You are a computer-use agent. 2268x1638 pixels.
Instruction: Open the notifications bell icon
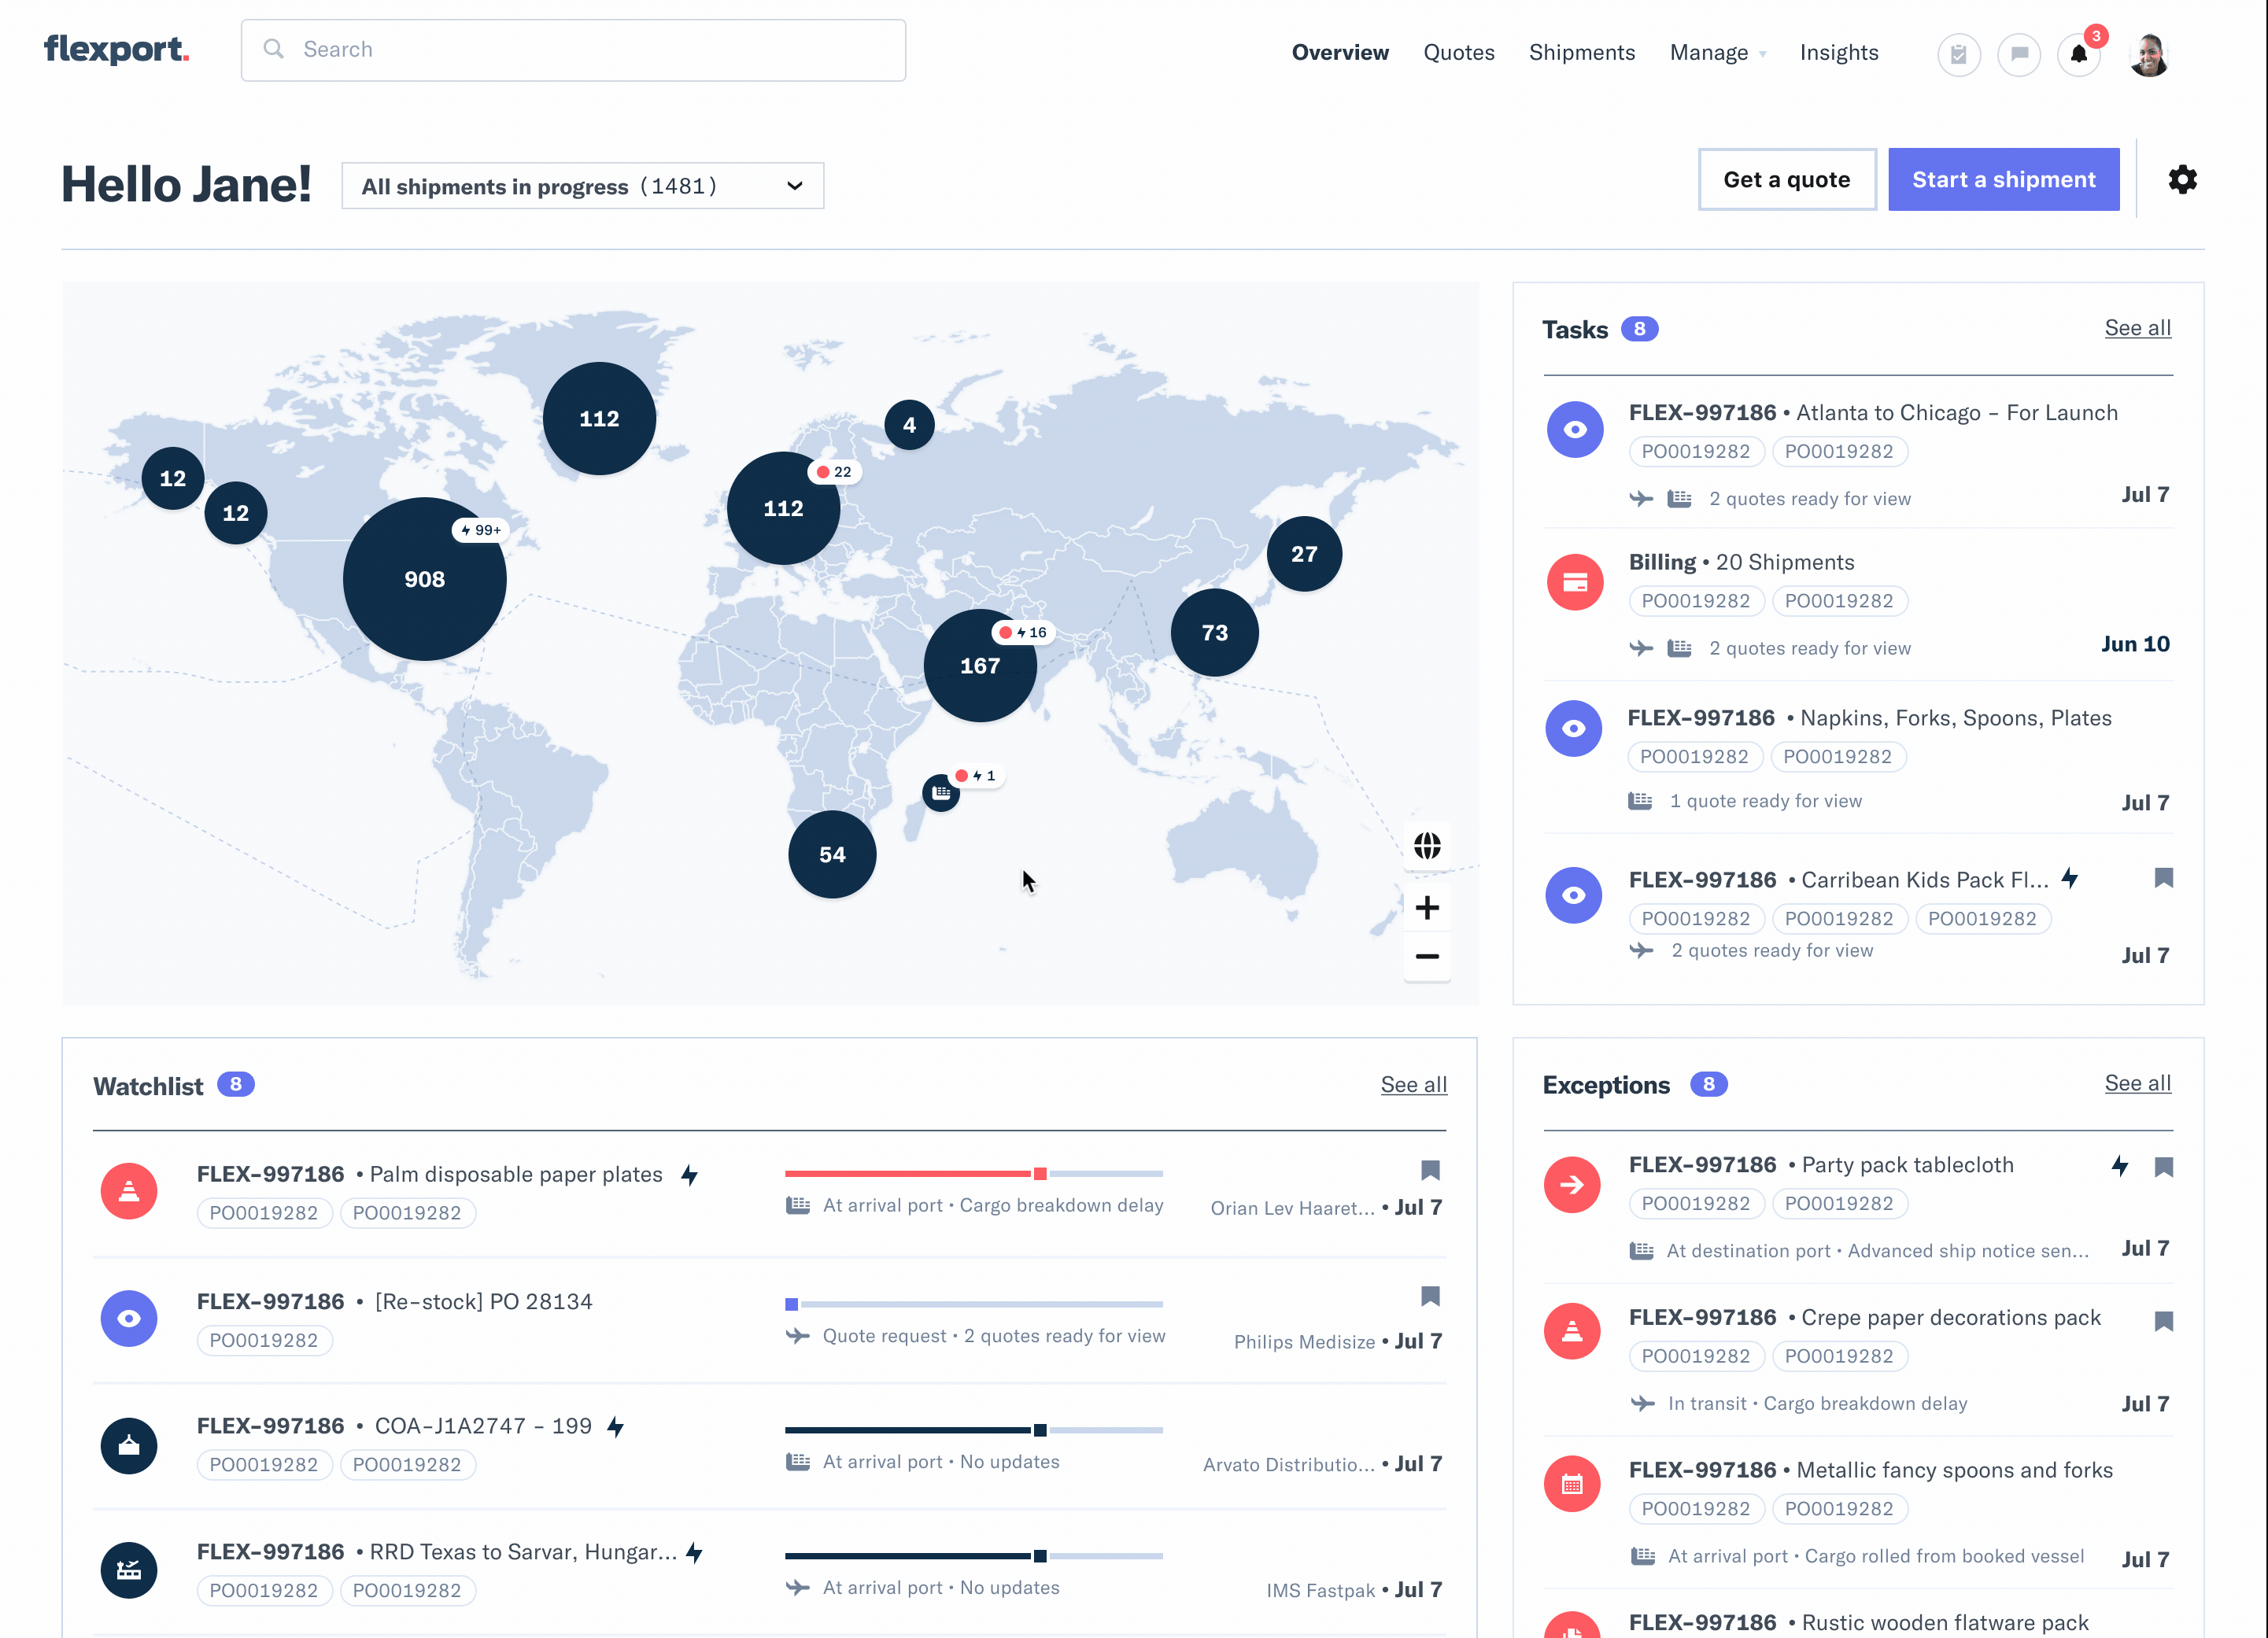point(2078,54)
